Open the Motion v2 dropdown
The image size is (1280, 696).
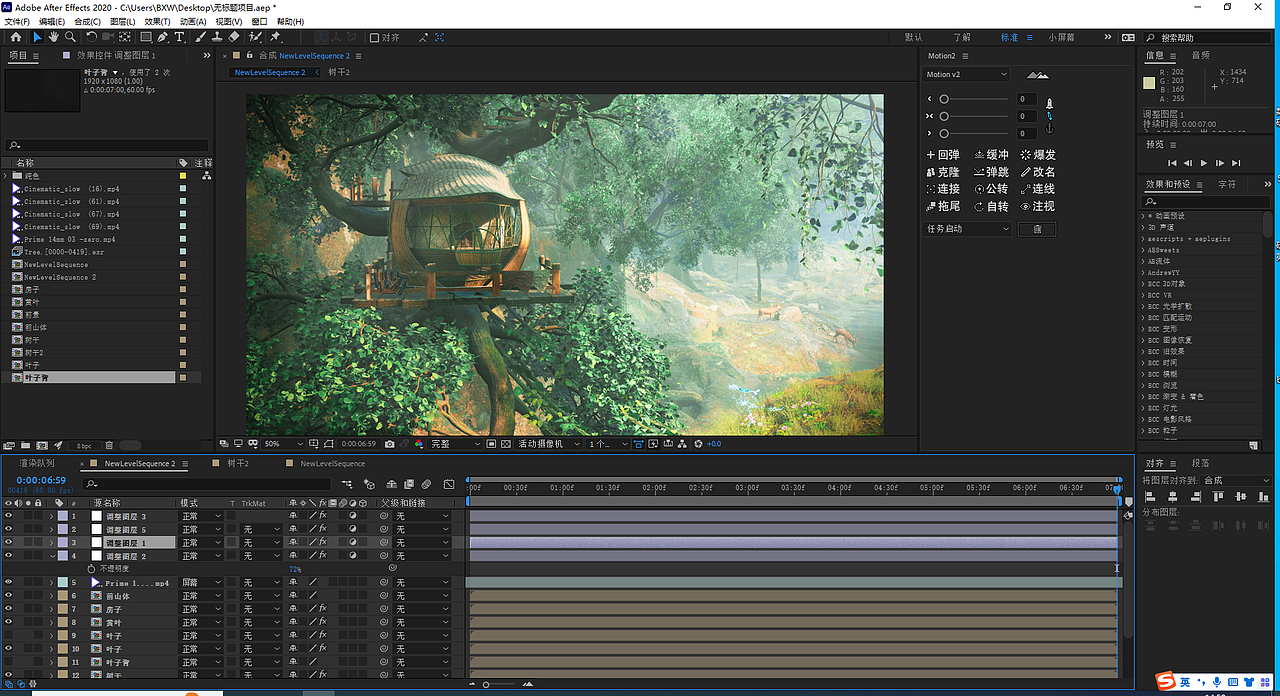click(x=966, y=74)
